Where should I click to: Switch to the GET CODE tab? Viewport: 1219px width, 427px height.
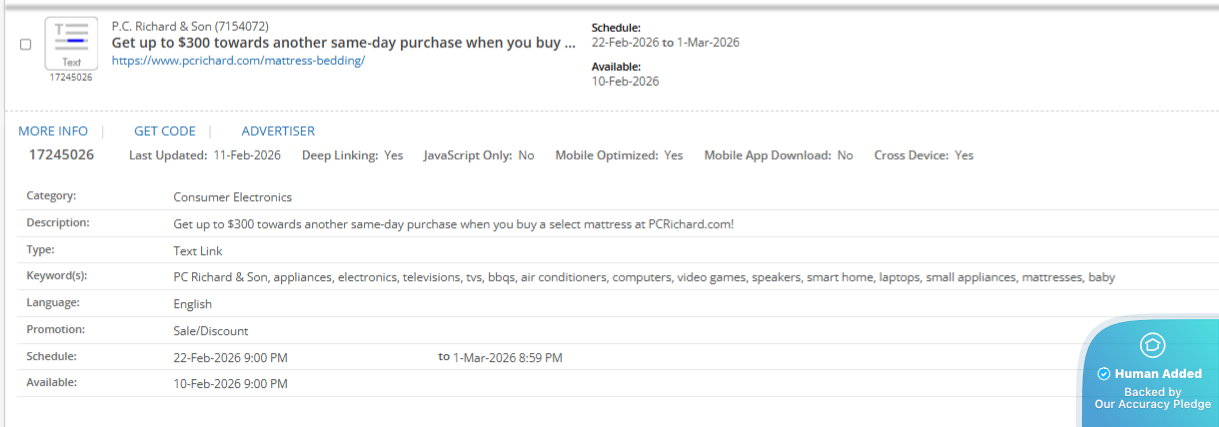coord(165,131)
